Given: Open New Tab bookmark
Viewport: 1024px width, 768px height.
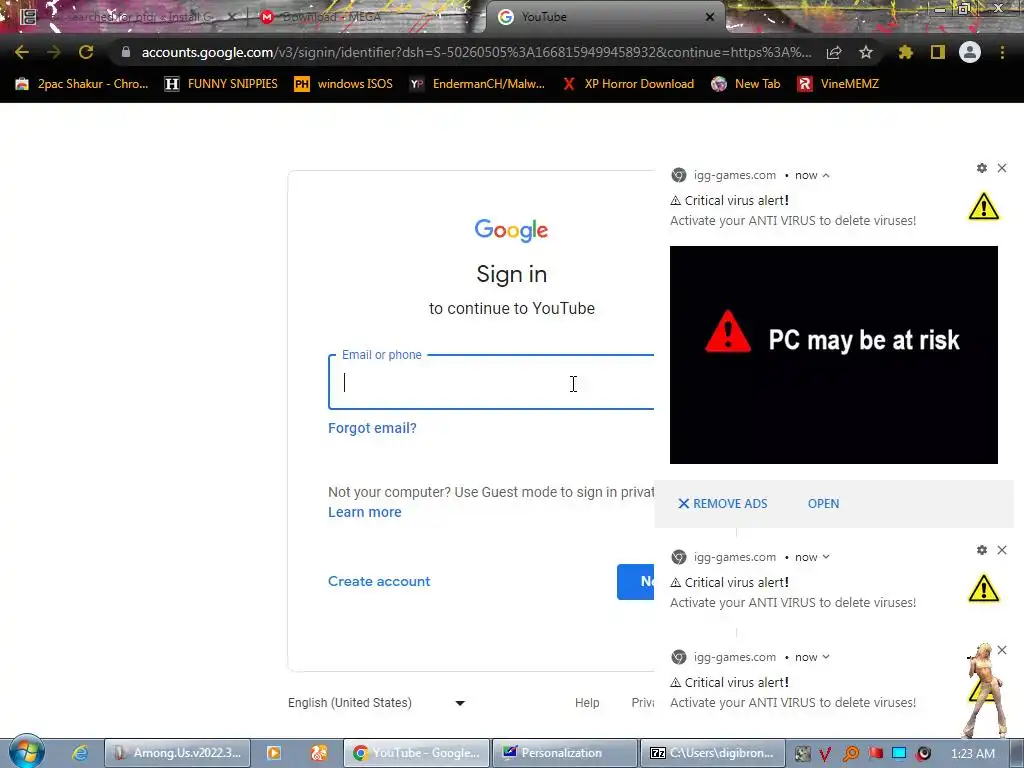Looking at the screenshot, I should click(746, 84).
